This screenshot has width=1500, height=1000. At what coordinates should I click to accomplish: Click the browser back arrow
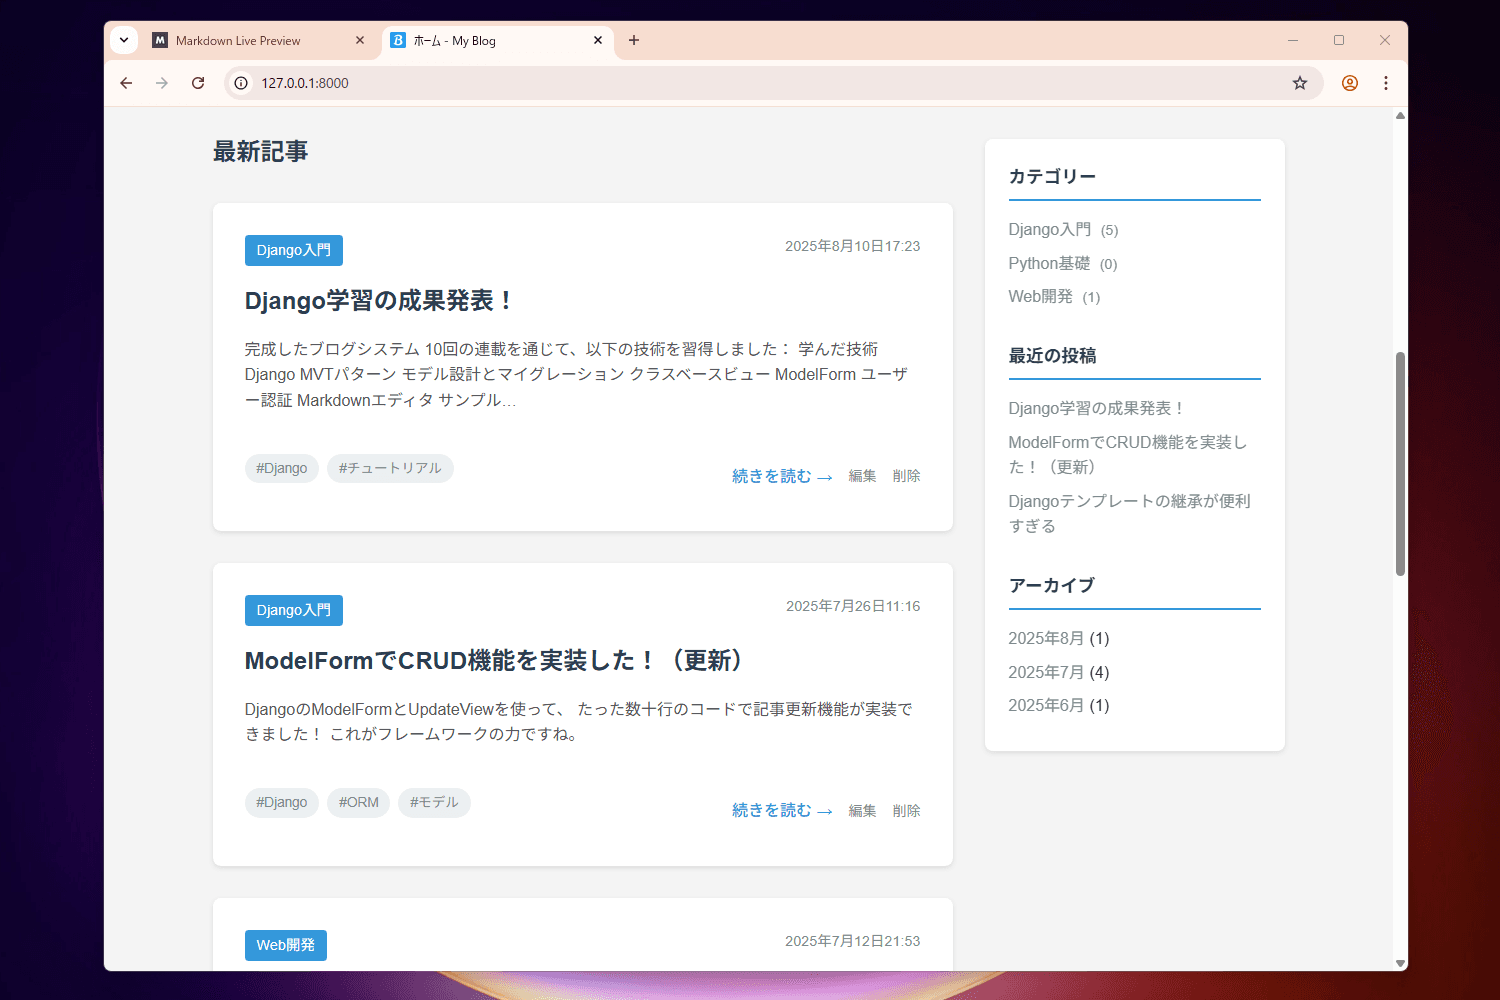pyautogui.click(x=126, y=83)
